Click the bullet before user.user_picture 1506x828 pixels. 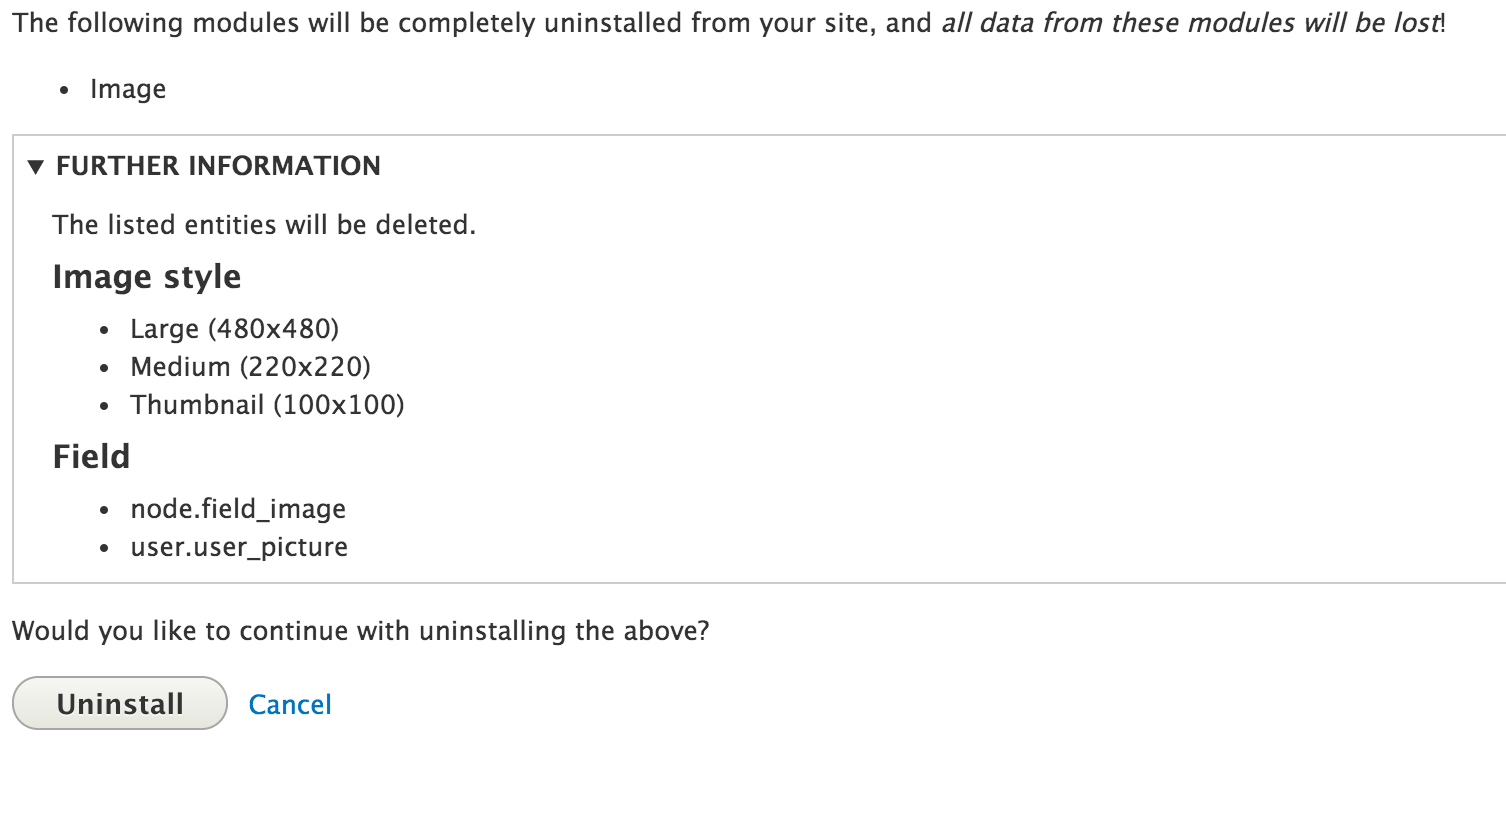click(104, 548)
